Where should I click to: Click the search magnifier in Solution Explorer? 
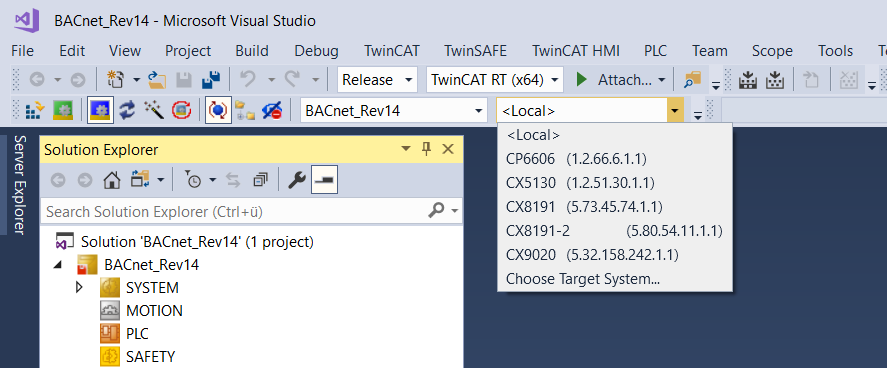click(x=436, y=211)
